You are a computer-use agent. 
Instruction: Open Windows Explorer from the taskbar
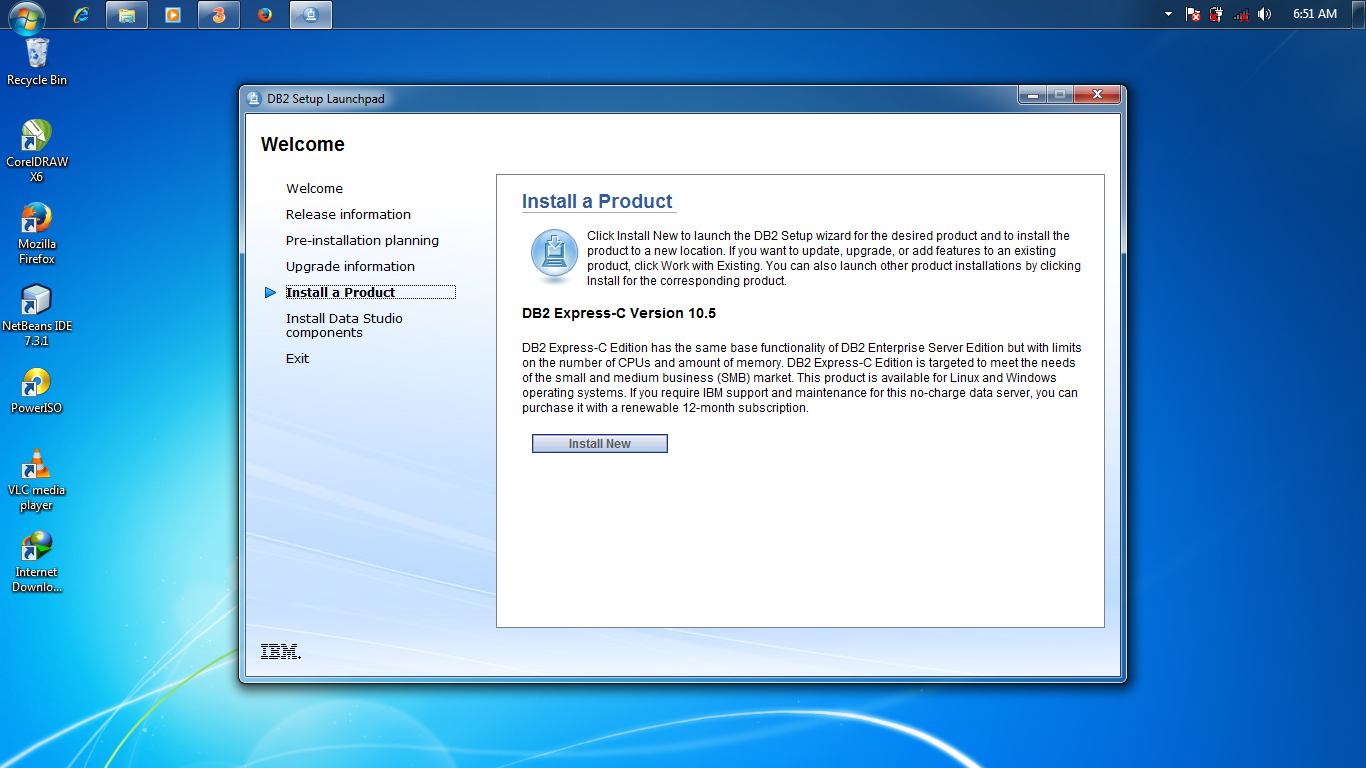126,14
